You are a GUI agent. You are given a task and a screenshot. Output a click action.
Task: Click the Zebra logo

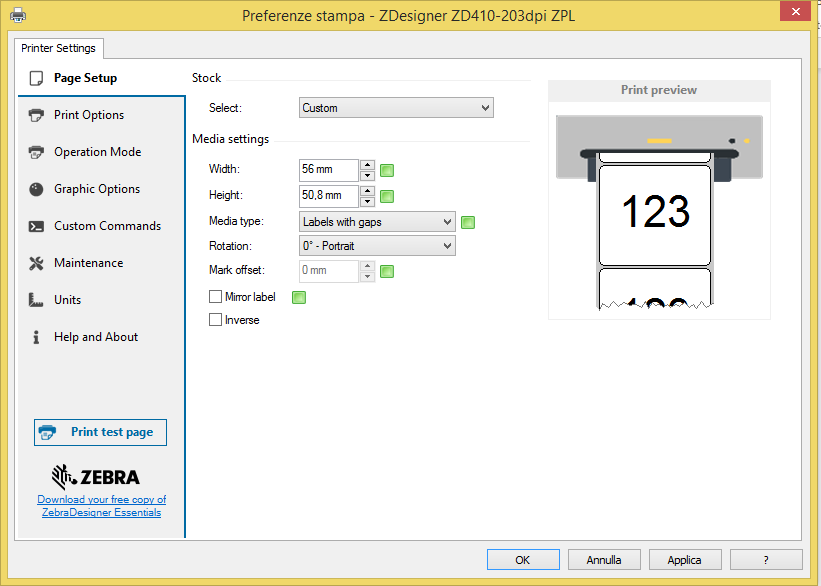(96, 477)
